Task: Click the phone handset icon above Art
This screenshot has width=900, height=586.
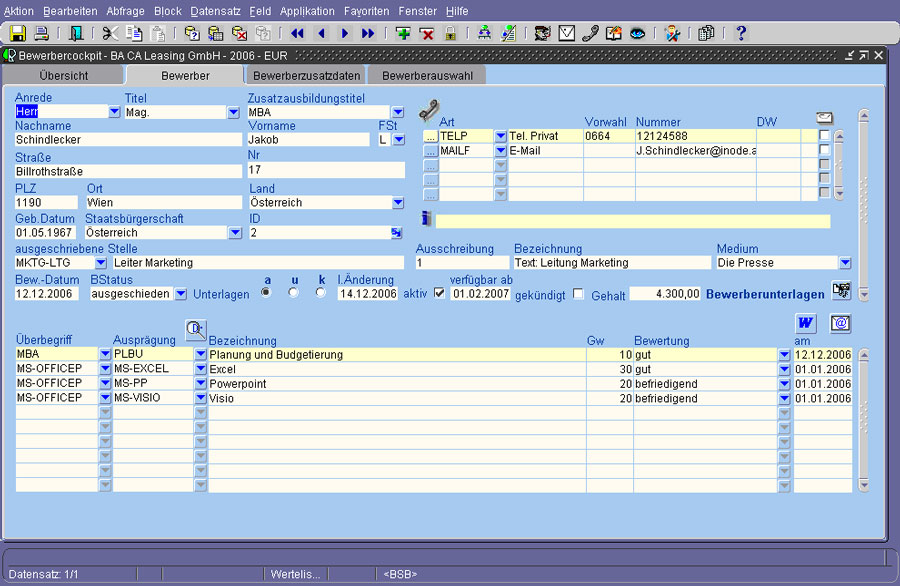Action: click(428, 110)
